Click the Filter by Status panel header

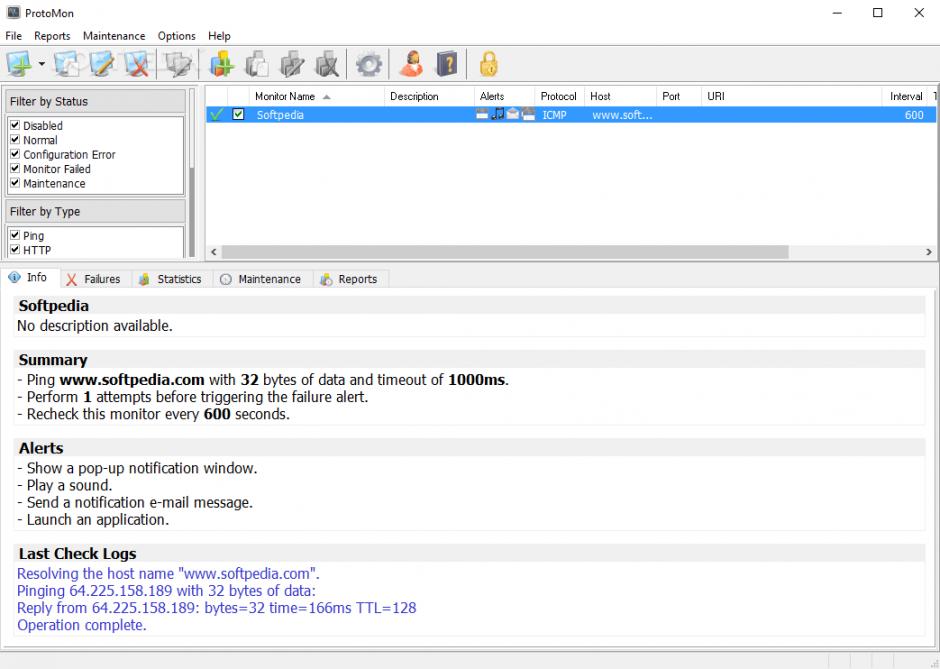coord(95,101)
